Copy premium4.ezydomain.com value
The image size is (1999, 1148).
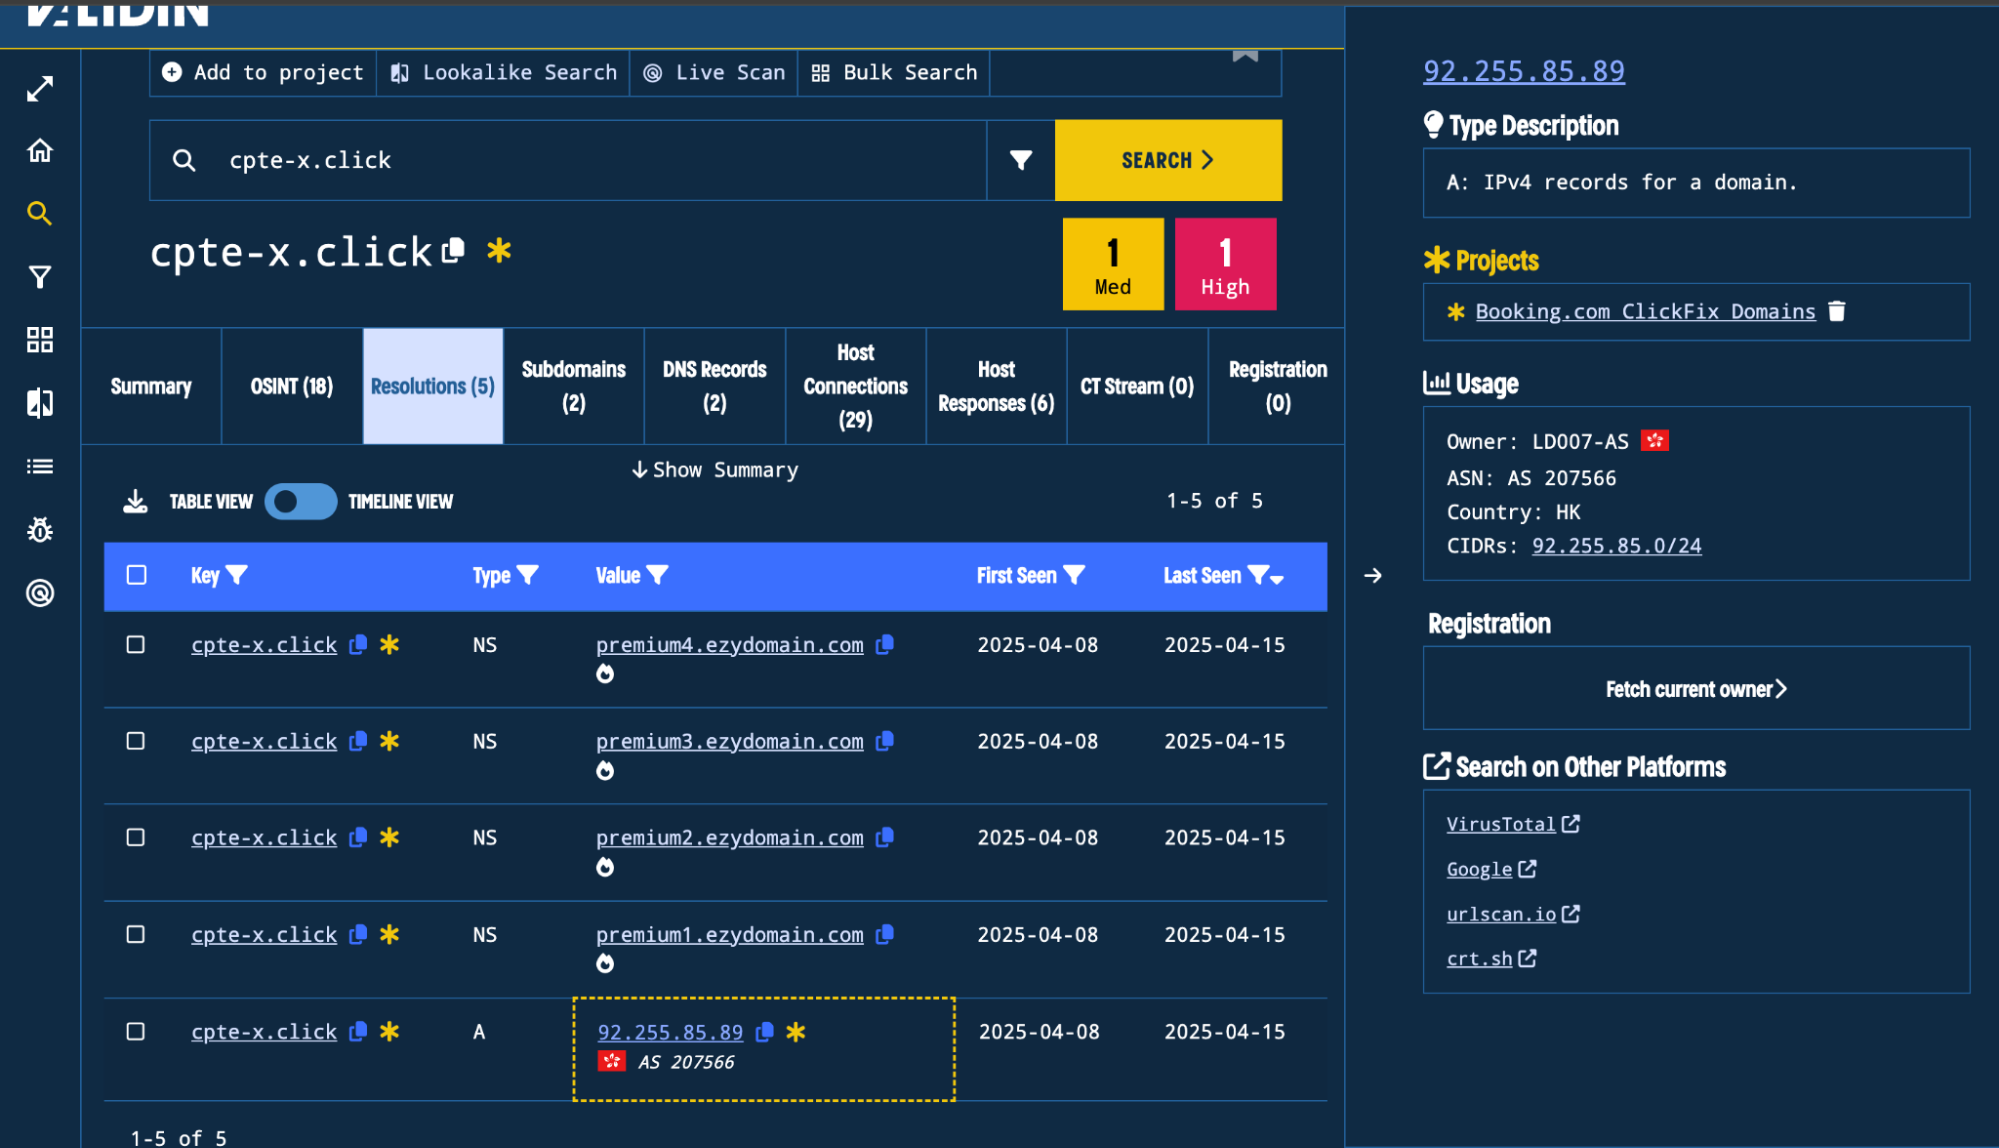884,645
